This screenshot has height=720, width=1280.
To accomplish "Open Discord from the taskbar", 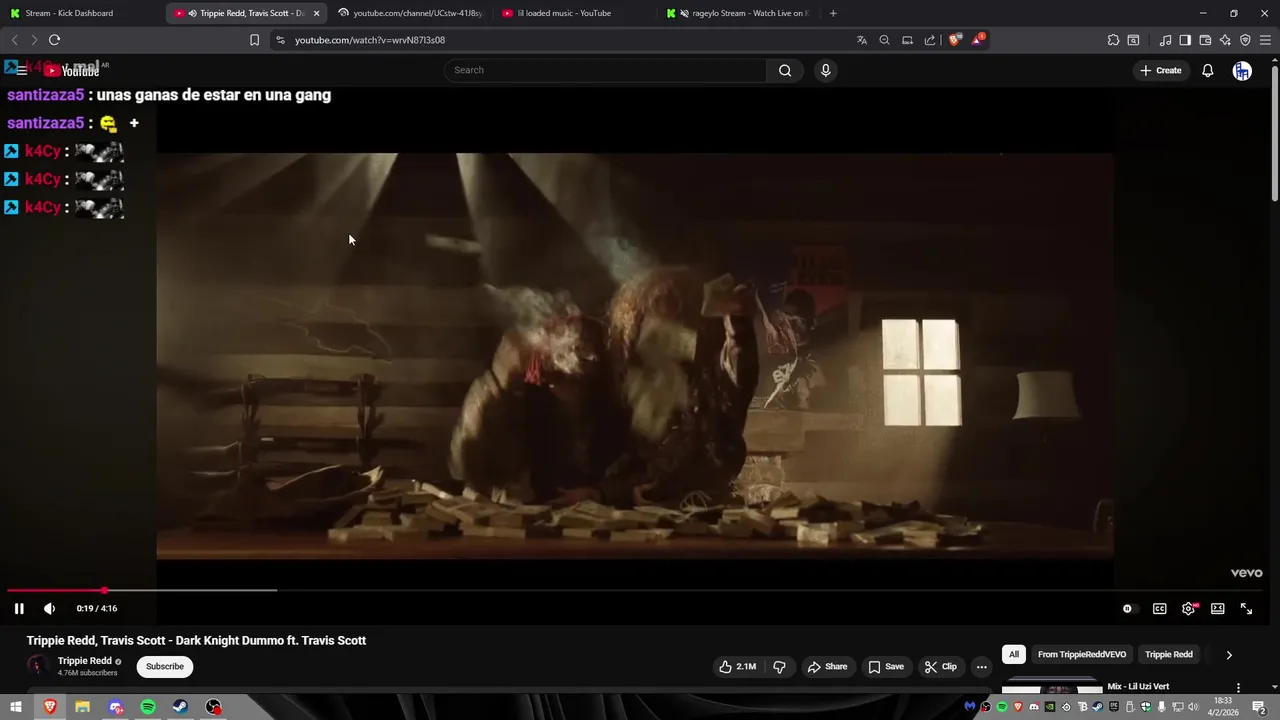I will click(116, 707).
